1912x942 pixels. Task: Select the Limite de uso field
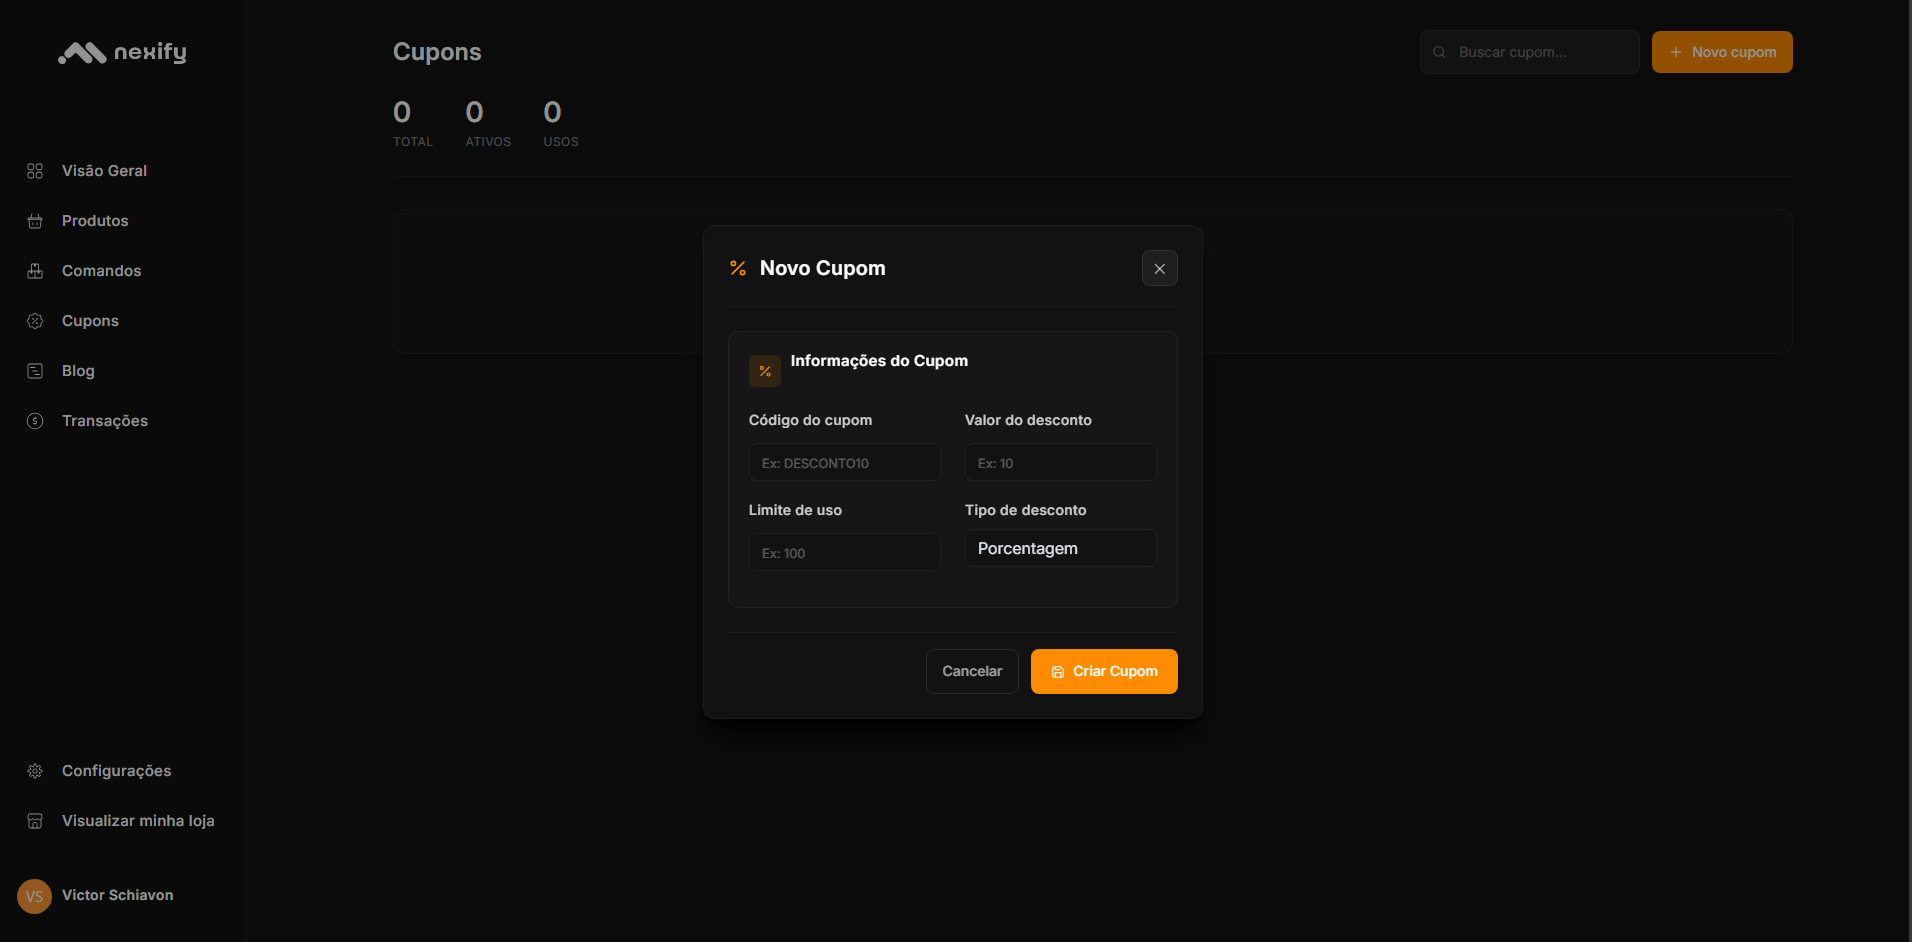[844, 553]
